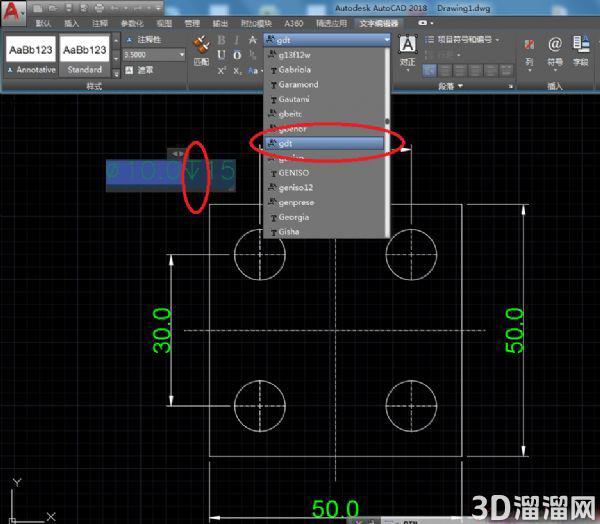Choose GENISO font in the list

click(324, 173)
